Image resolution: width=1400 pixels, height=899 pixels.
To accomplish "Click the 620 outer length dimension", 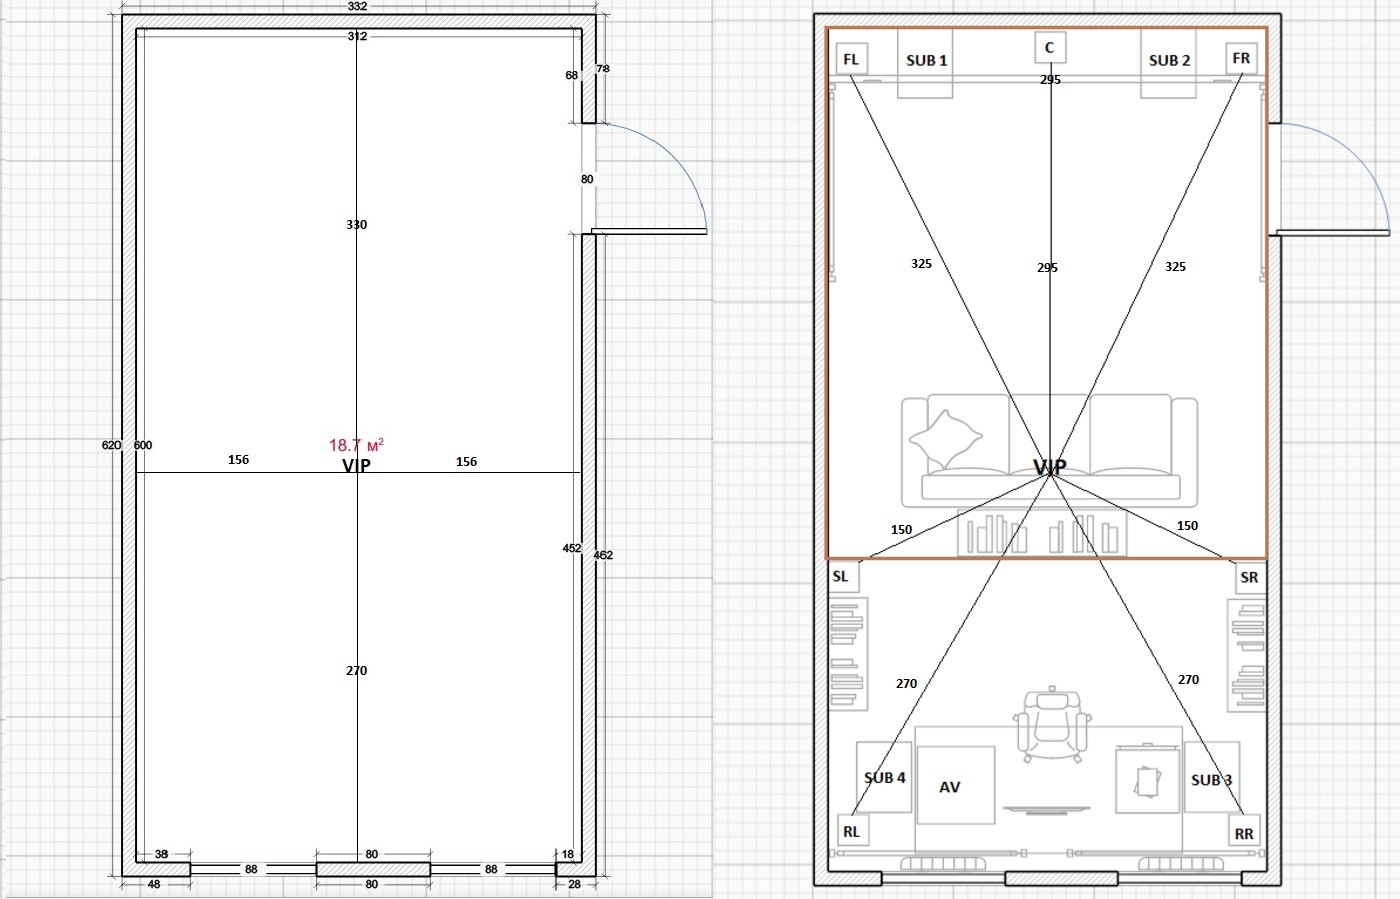I will (x=111, y=445).
